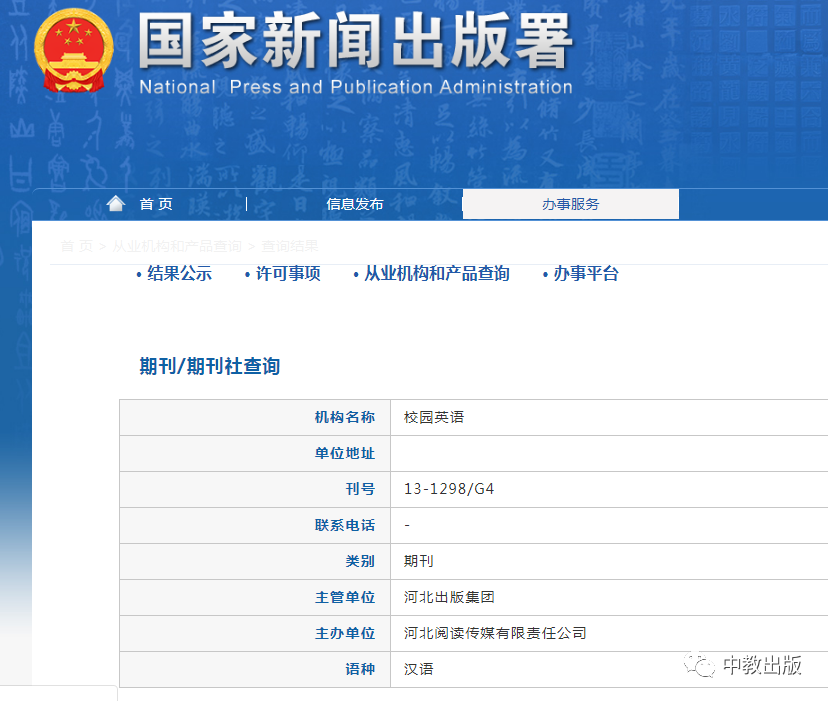Screen dimensions: 828x701
Task: Click the 主办单位 row label
Action: [x=345, y=633]
